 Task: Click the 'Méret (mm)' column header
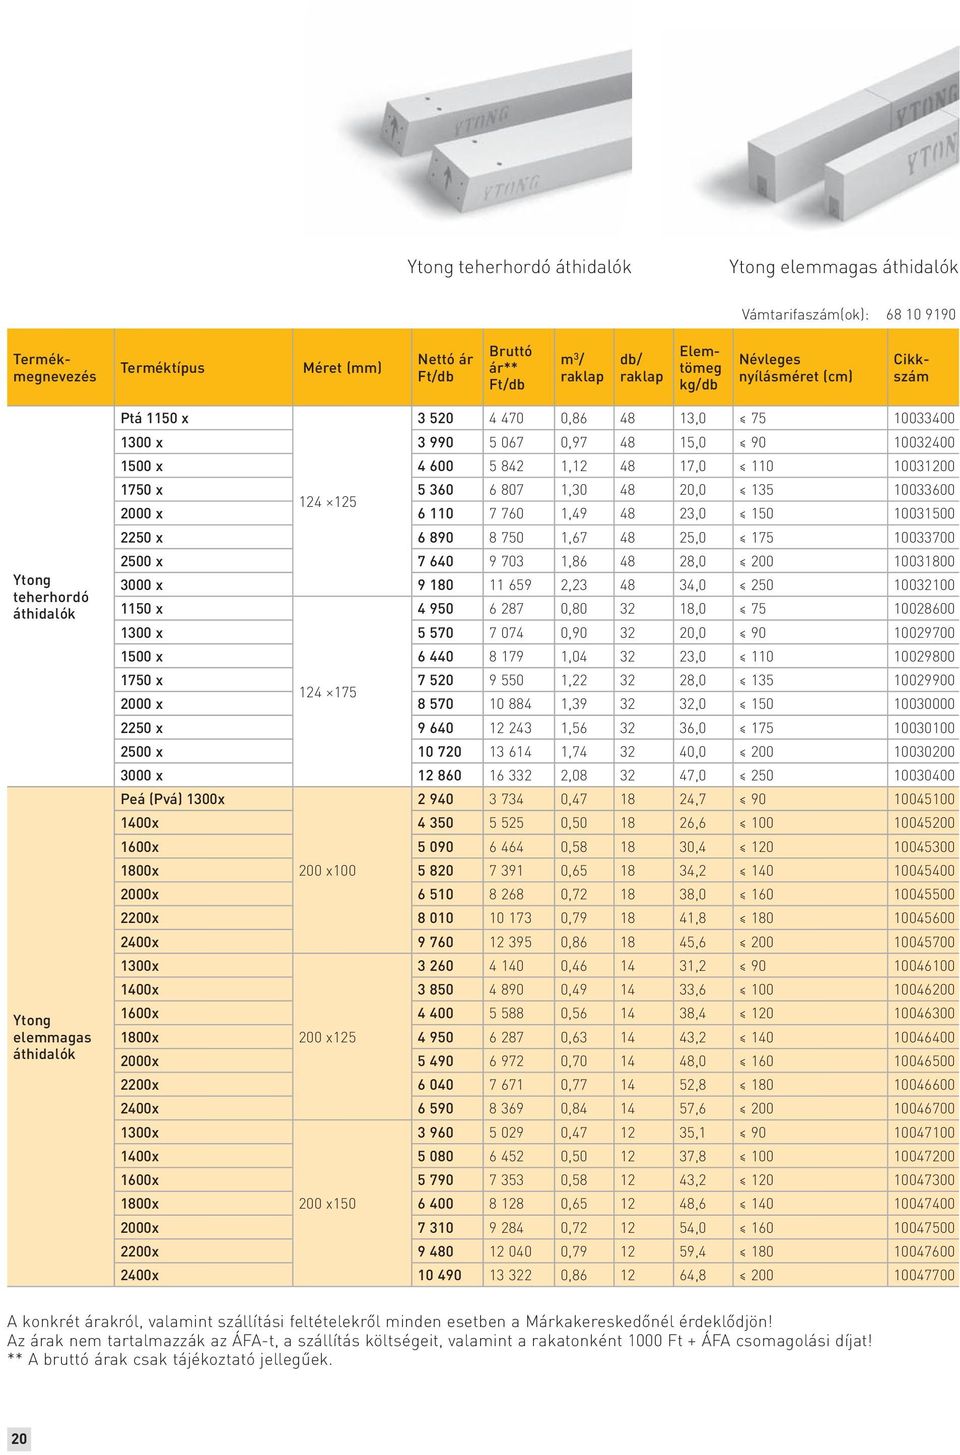pos(342,368)
